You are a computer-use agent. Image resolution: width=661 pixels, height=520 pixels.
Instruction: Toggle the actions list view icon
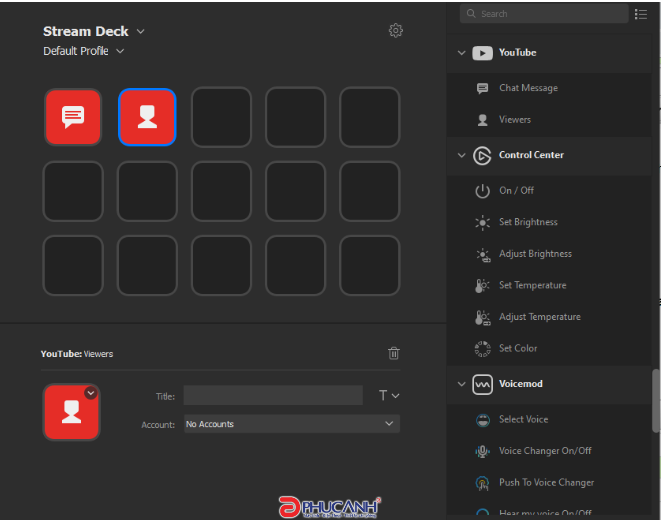(641, 14)
